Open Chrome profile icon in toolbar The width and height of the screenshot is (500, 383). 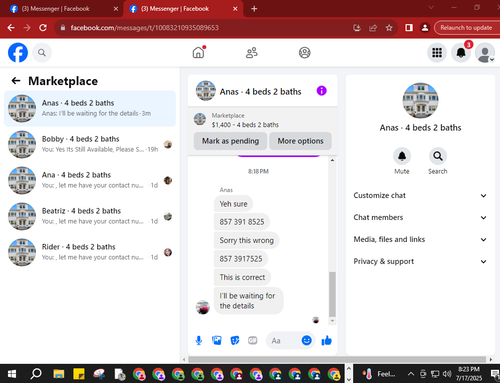(425, 28)
